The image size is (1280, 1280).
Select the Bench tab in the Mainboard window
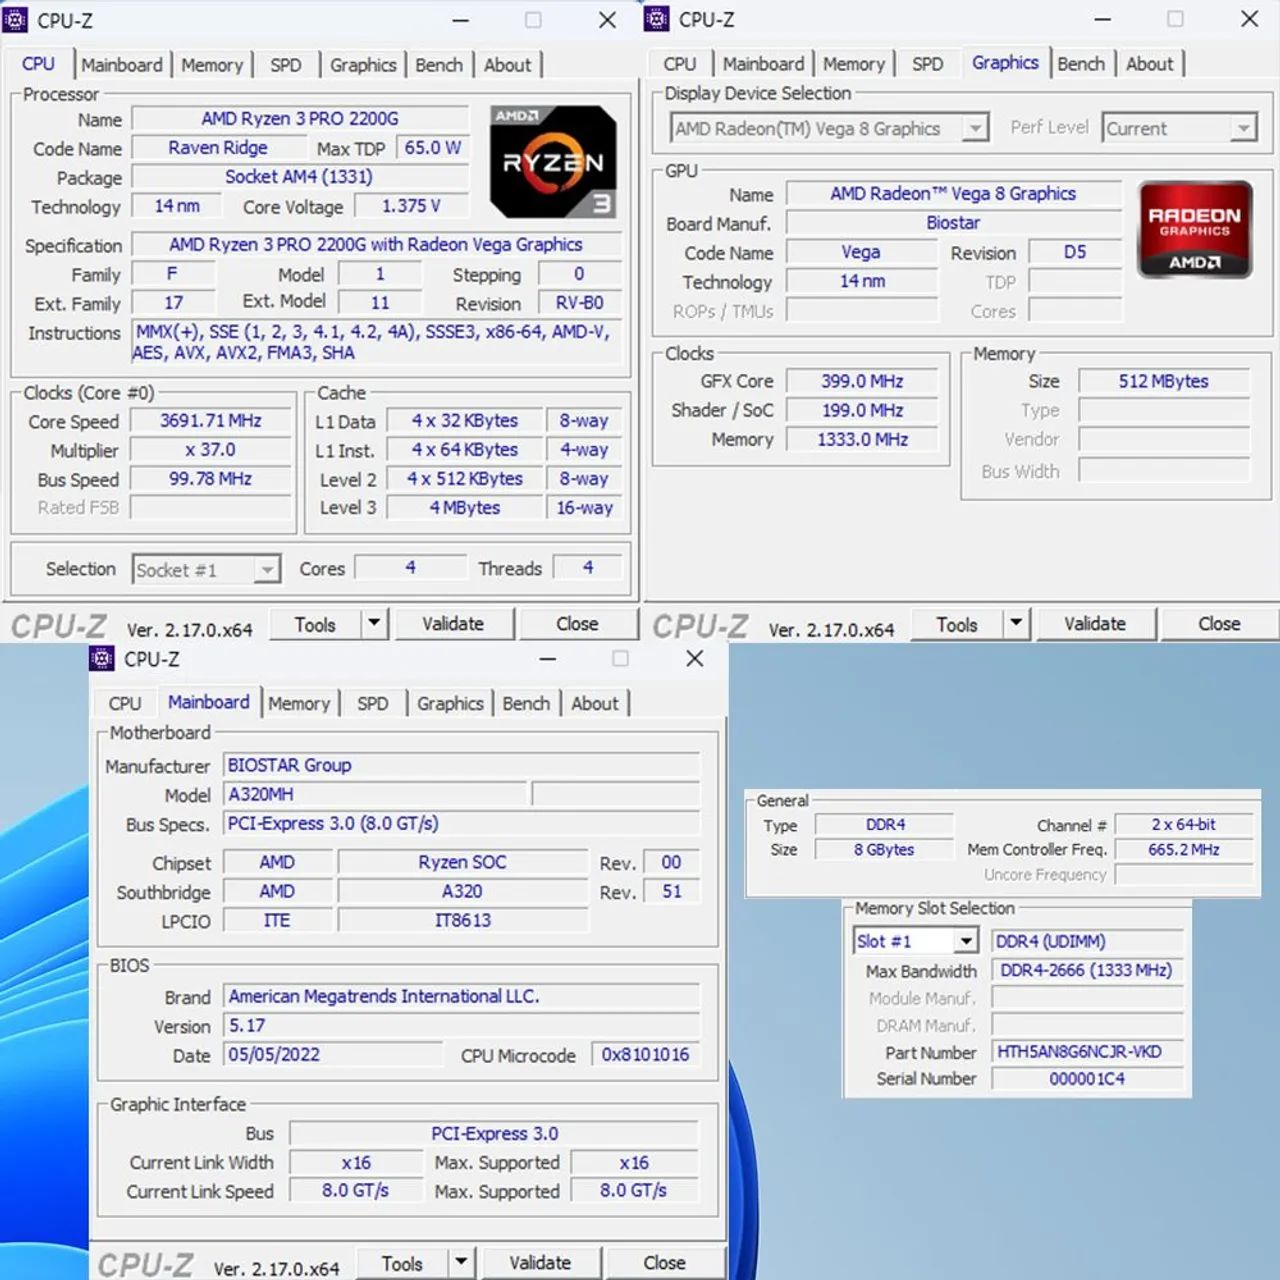pos(526,703)
